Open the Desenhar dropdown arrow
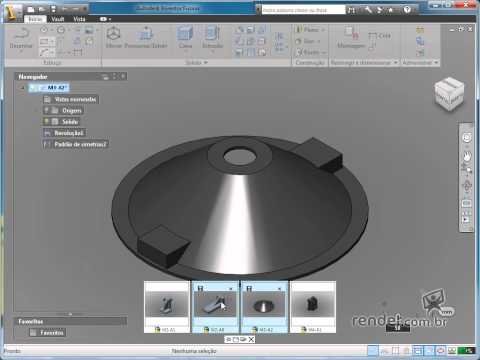 pyautogui.click(x=21, y=52)
